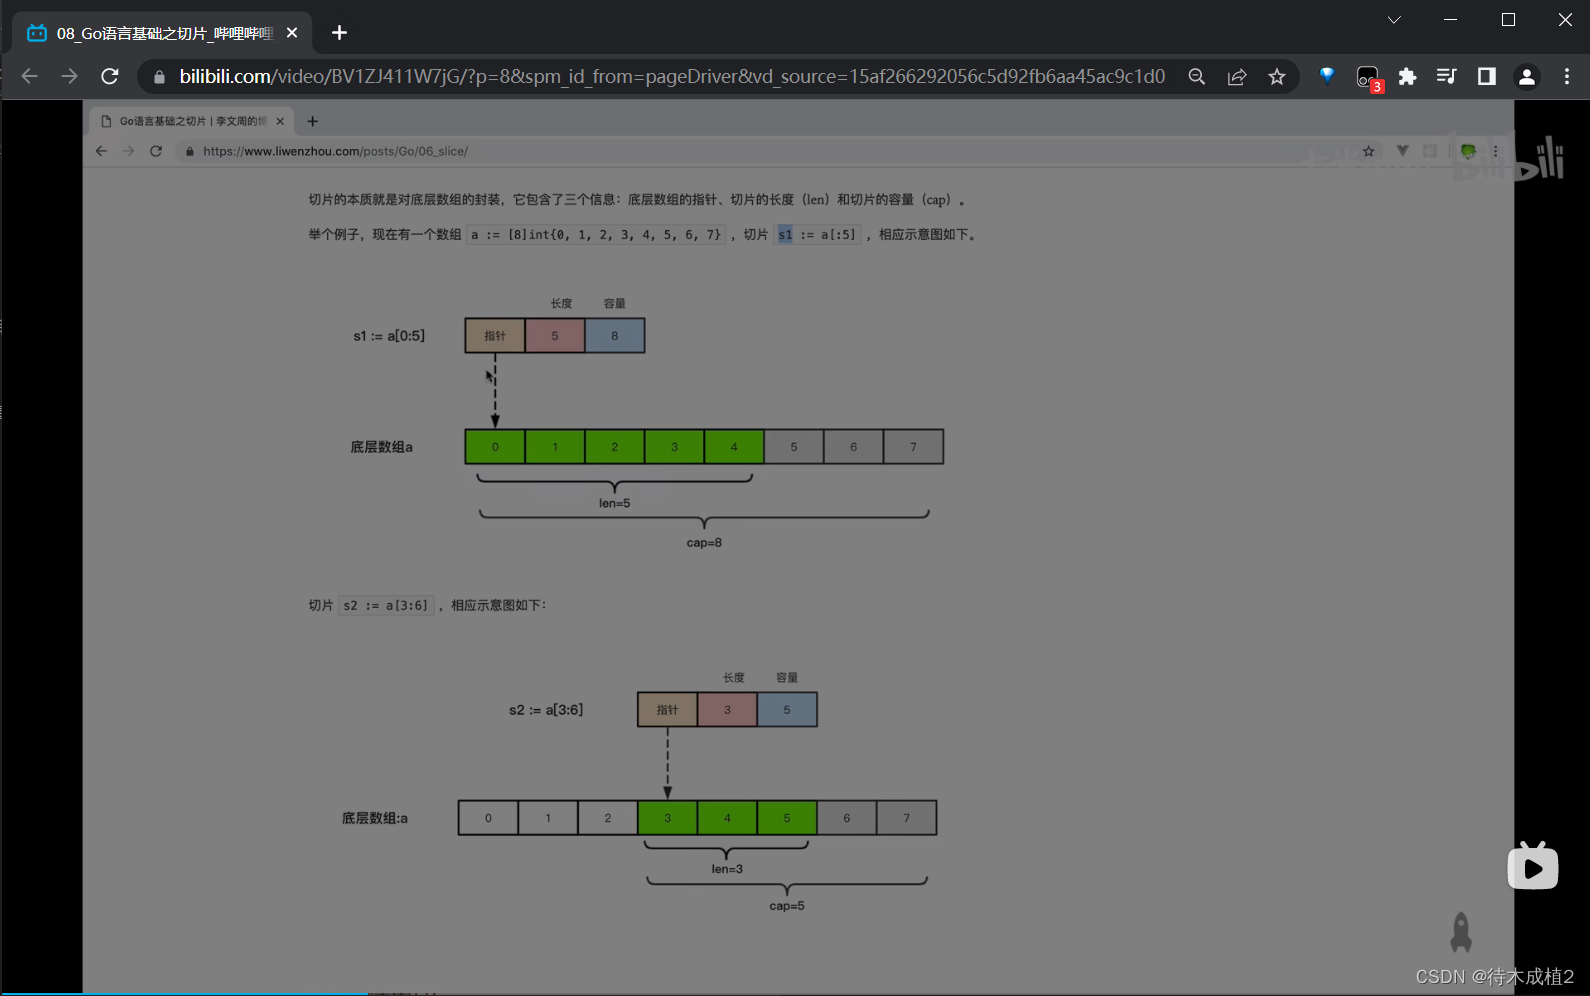This screenshot has height=996, width=1590.
Task: Click the inner new tab plus in the video
Action: click(312, 121)
